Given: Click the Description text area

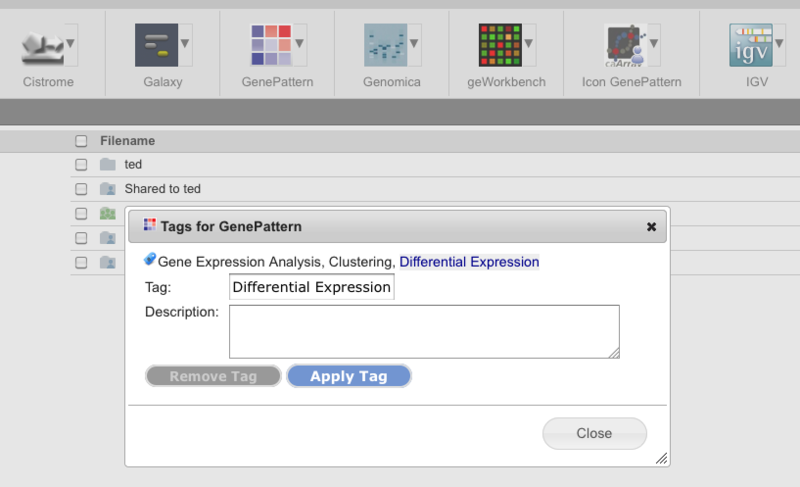Looking at the screenshot, I should [x=424, y=332].
